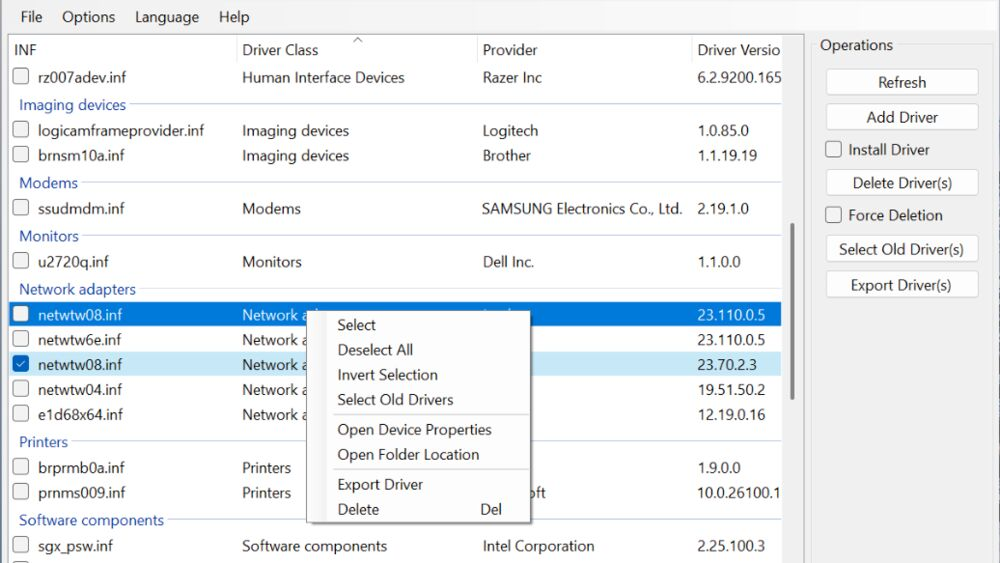The height and width of the screenshot is (563, 1000).
Task: Select the Brother provider cell
Action: coord(506,156)
